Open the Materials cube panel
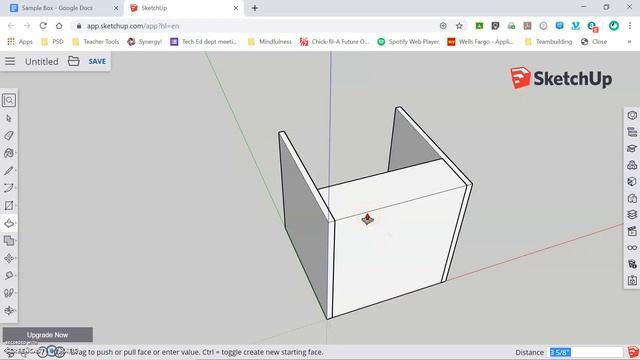 [632, 182]
